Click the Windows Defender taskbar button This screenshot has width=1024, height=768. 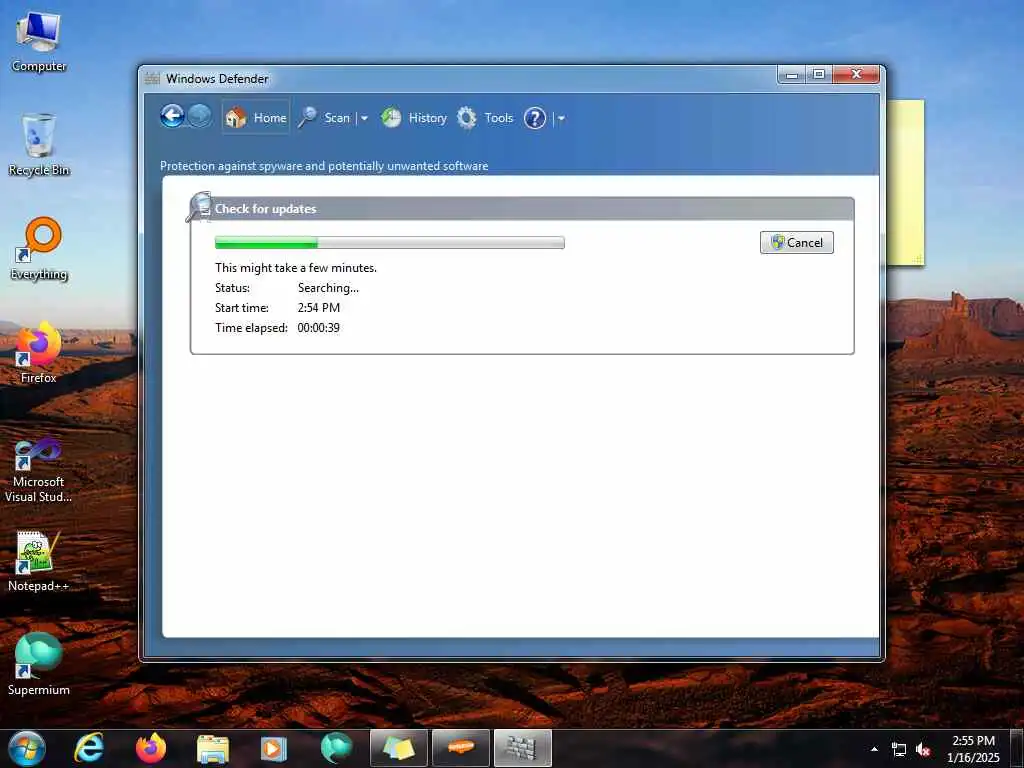tap(522, 748)
